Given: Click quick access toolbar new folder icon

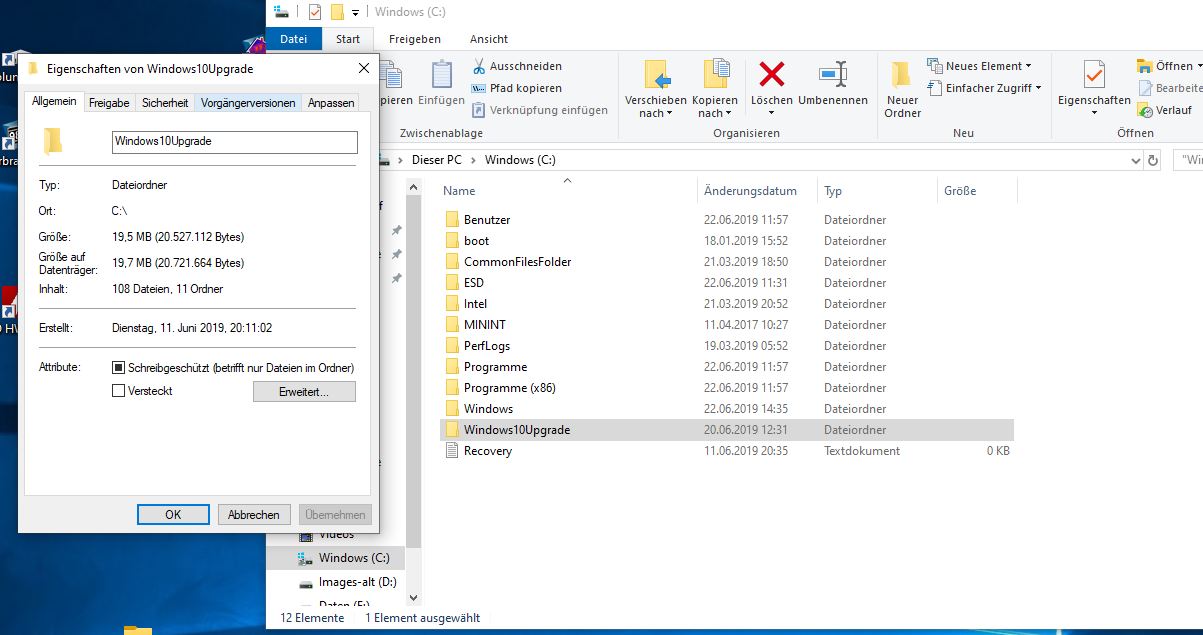Looking at the screenshot, I should click(338, 12).
